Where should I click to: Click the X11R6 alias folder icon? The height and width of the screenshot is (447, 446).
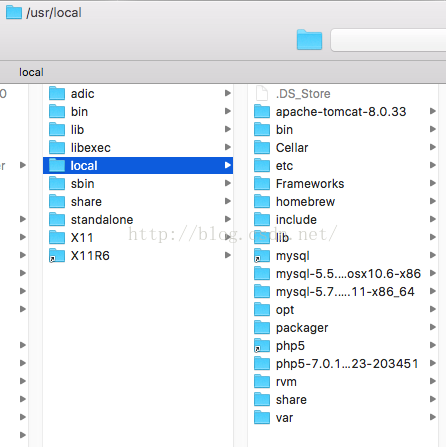[57, 255]
